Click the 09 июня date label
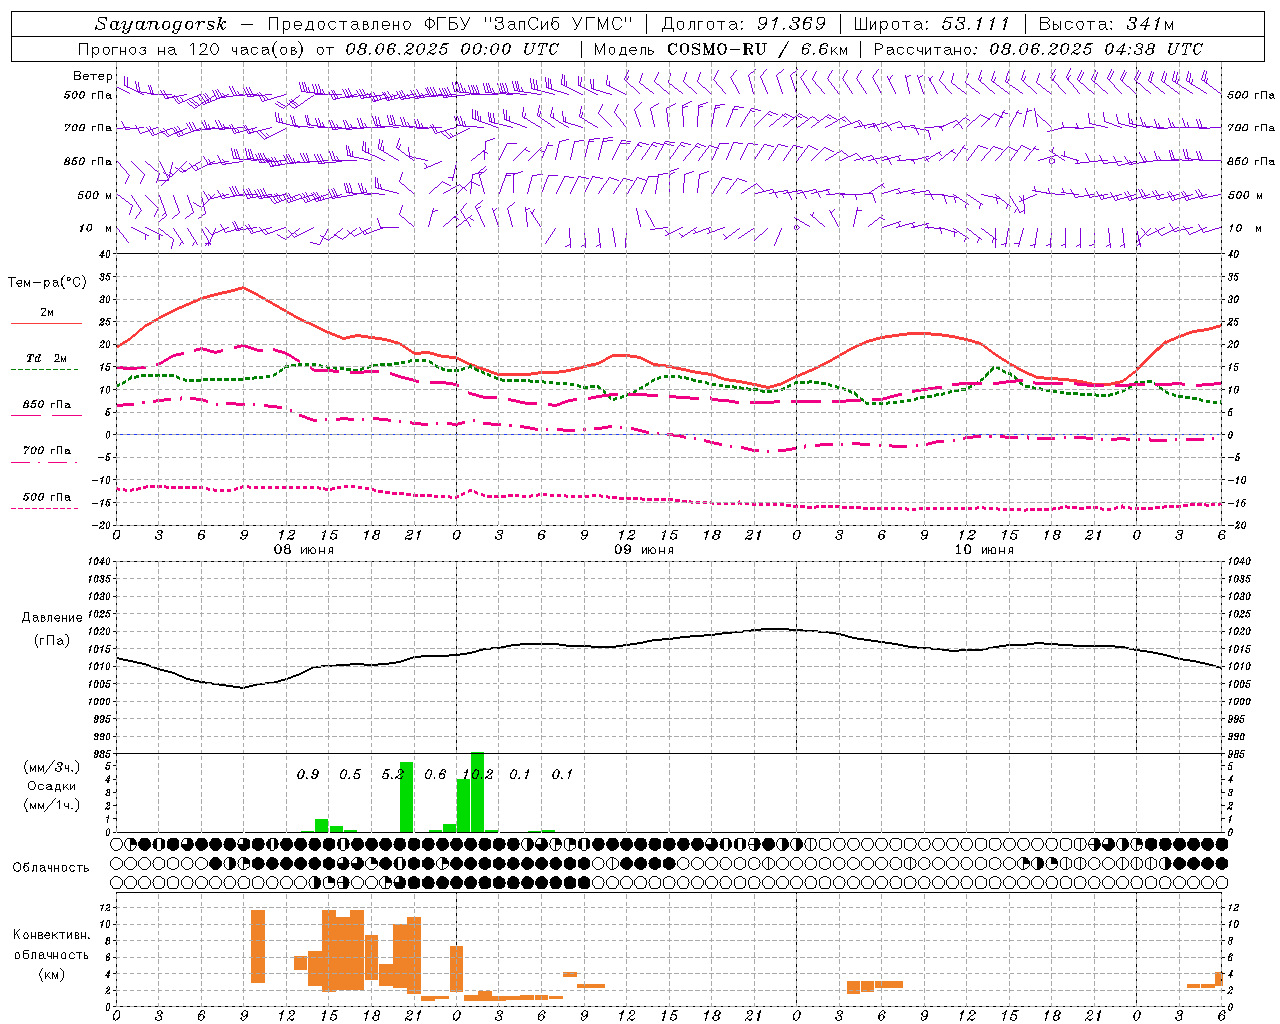This screenshot has height=1024, width=1280. (643, 550)
